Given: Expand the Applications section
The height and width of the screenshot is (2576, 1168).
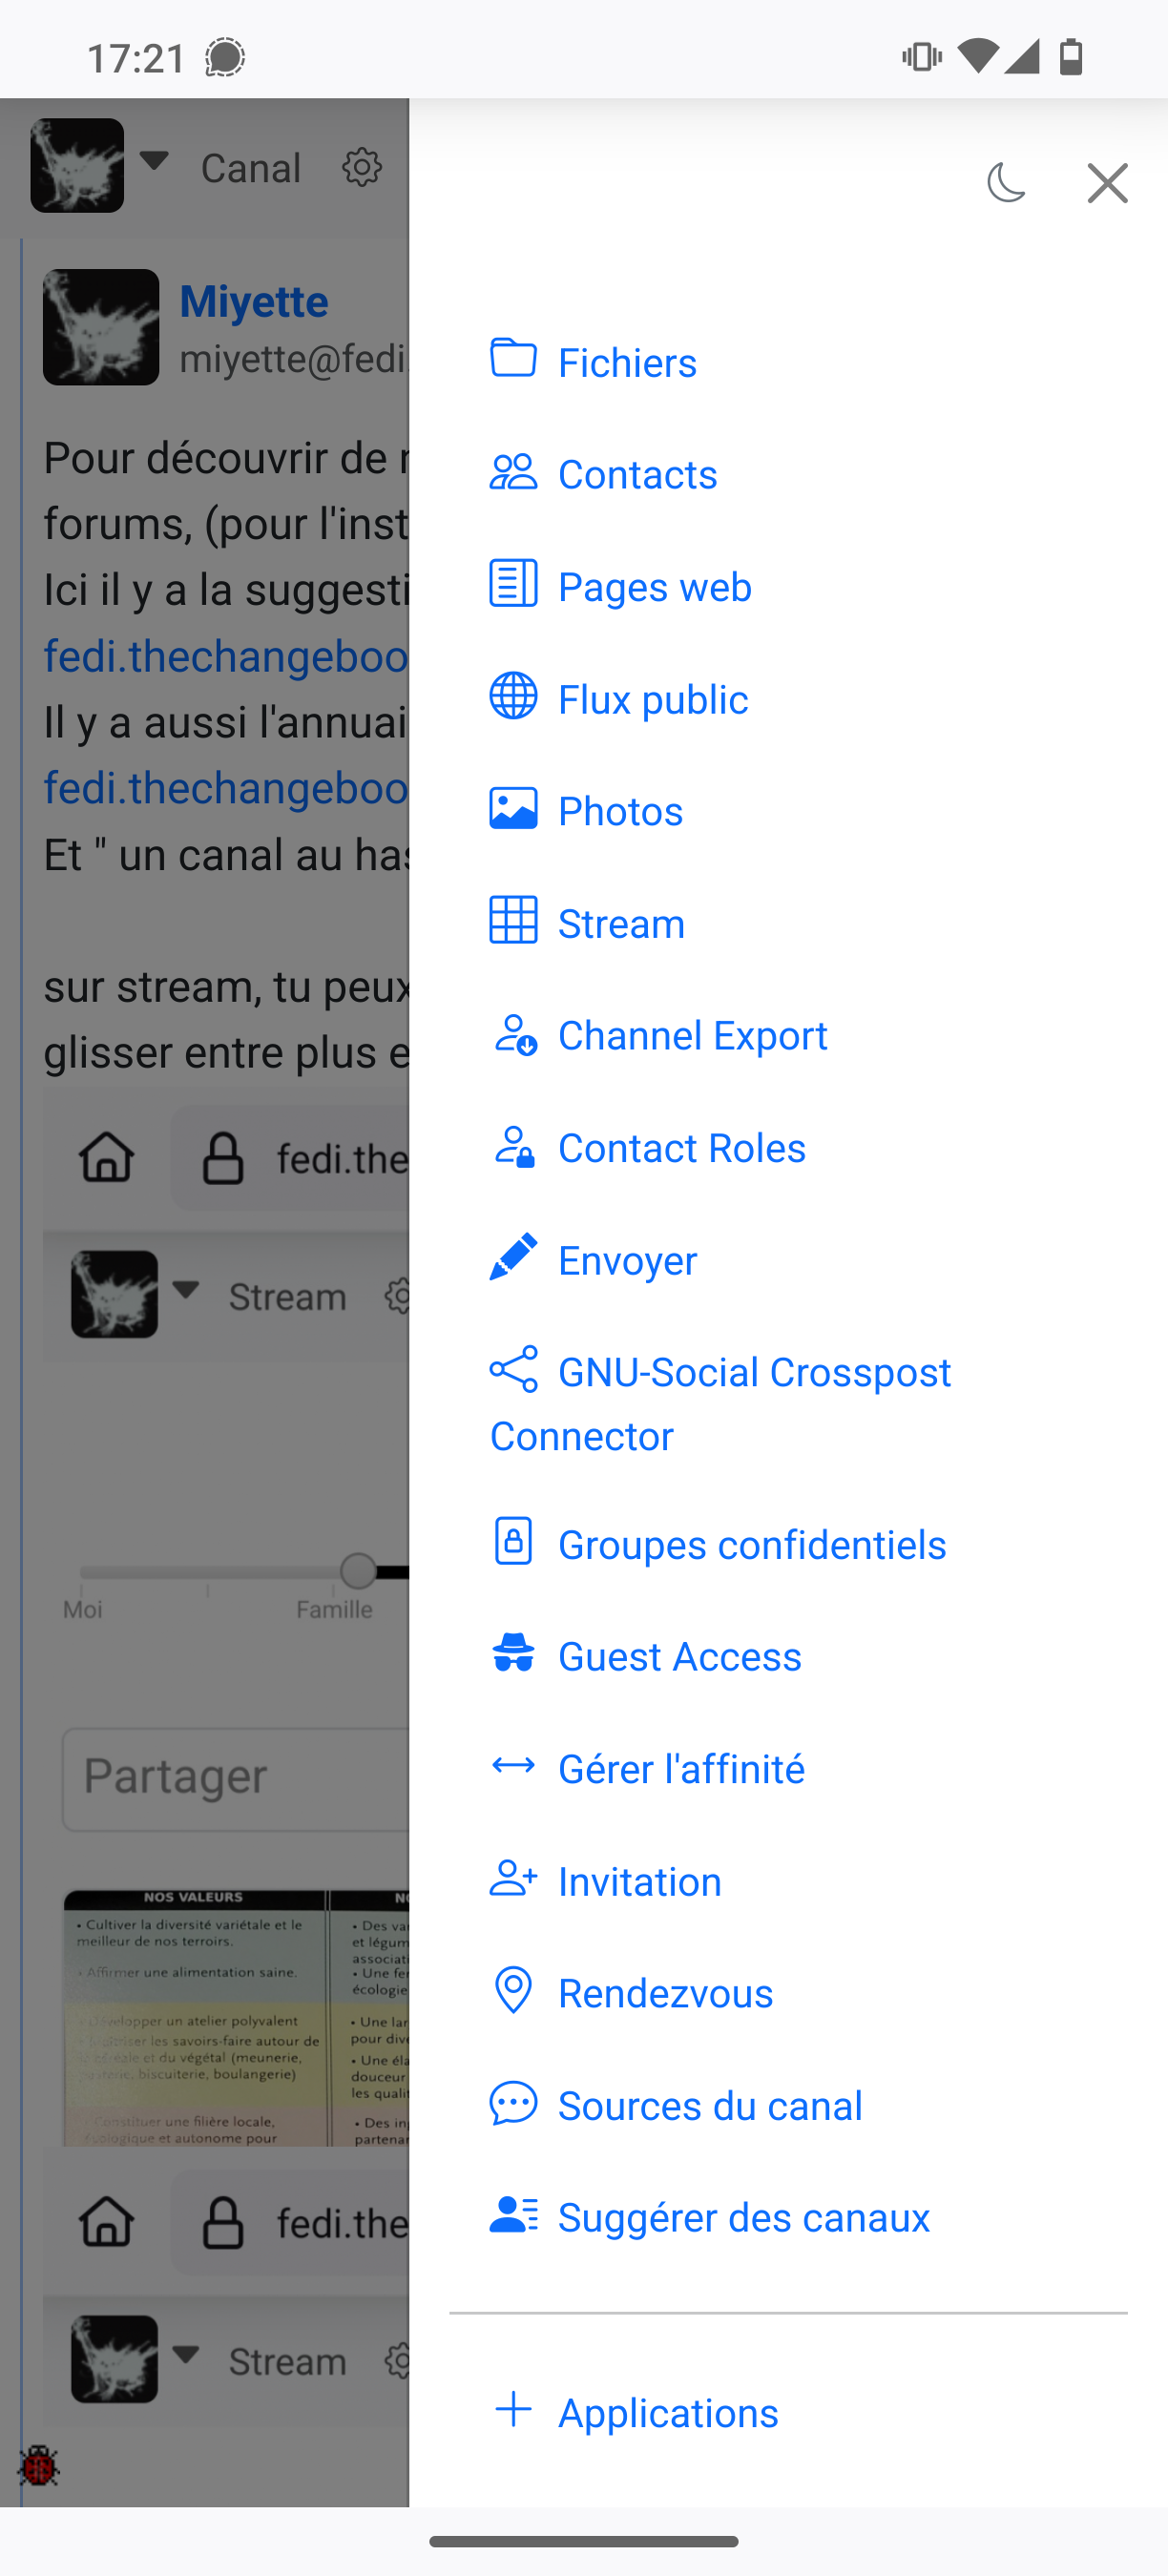Looking at the screenshot, I should [x=667, y=2412].
